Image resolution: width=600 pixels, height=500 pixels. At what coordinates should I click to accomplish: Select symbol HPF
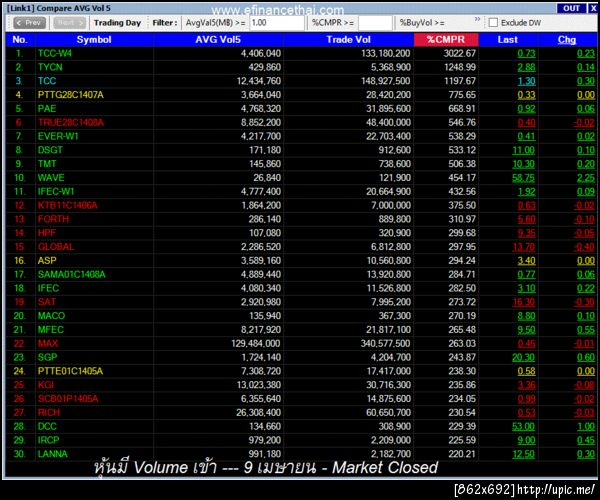(47, 233)
